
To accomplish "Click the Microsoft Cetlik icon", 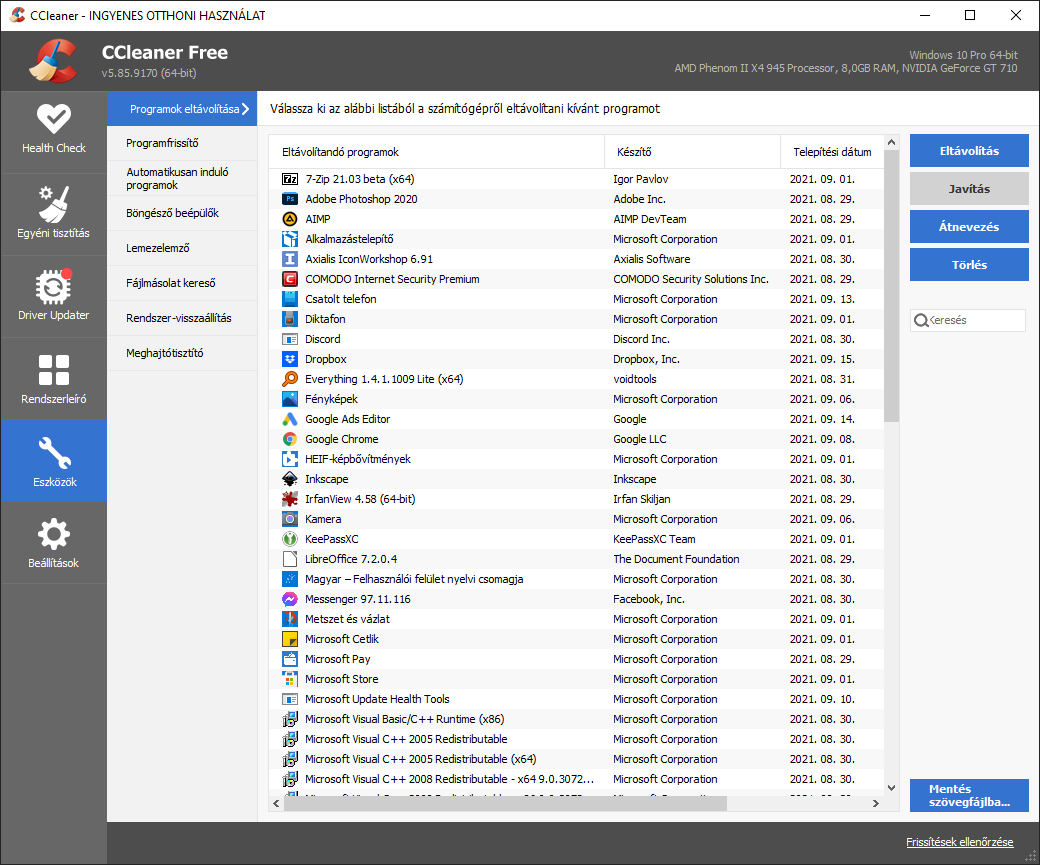I will [x=290, y=639].
